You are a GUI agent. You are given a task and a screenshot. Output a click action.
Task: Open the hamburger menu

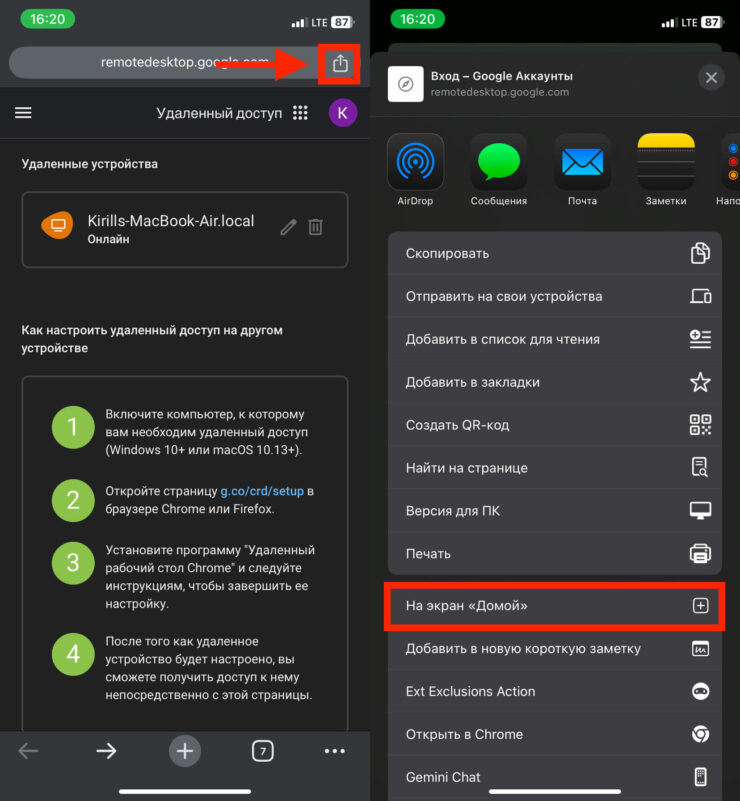(23, 113)
